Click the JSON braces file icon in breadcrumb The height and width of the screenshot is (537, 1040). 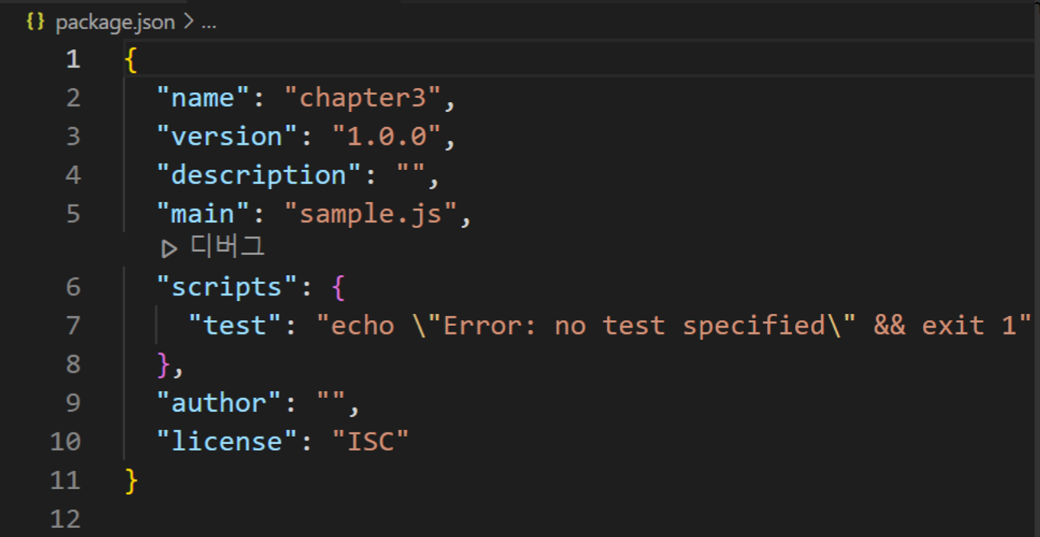35,22
